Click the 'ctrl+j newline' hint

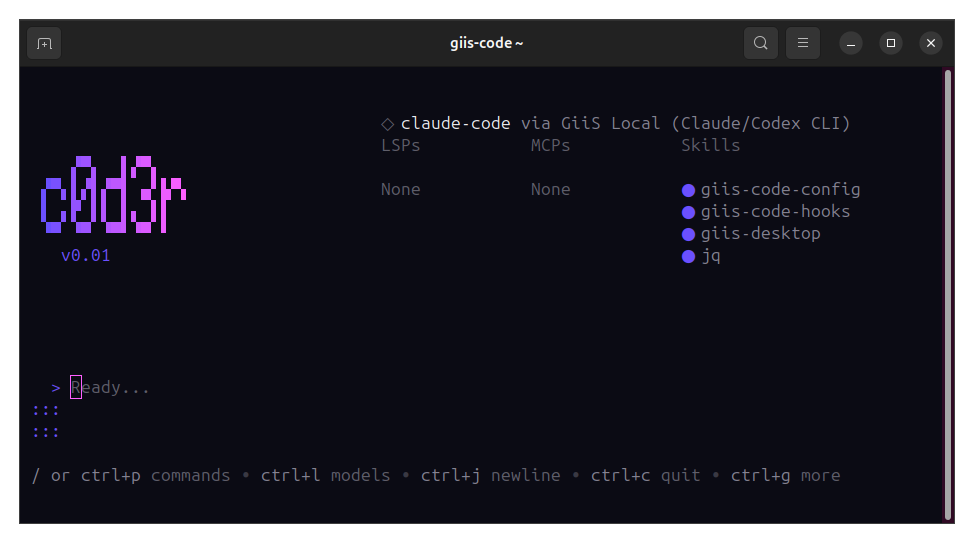(490, 476)
